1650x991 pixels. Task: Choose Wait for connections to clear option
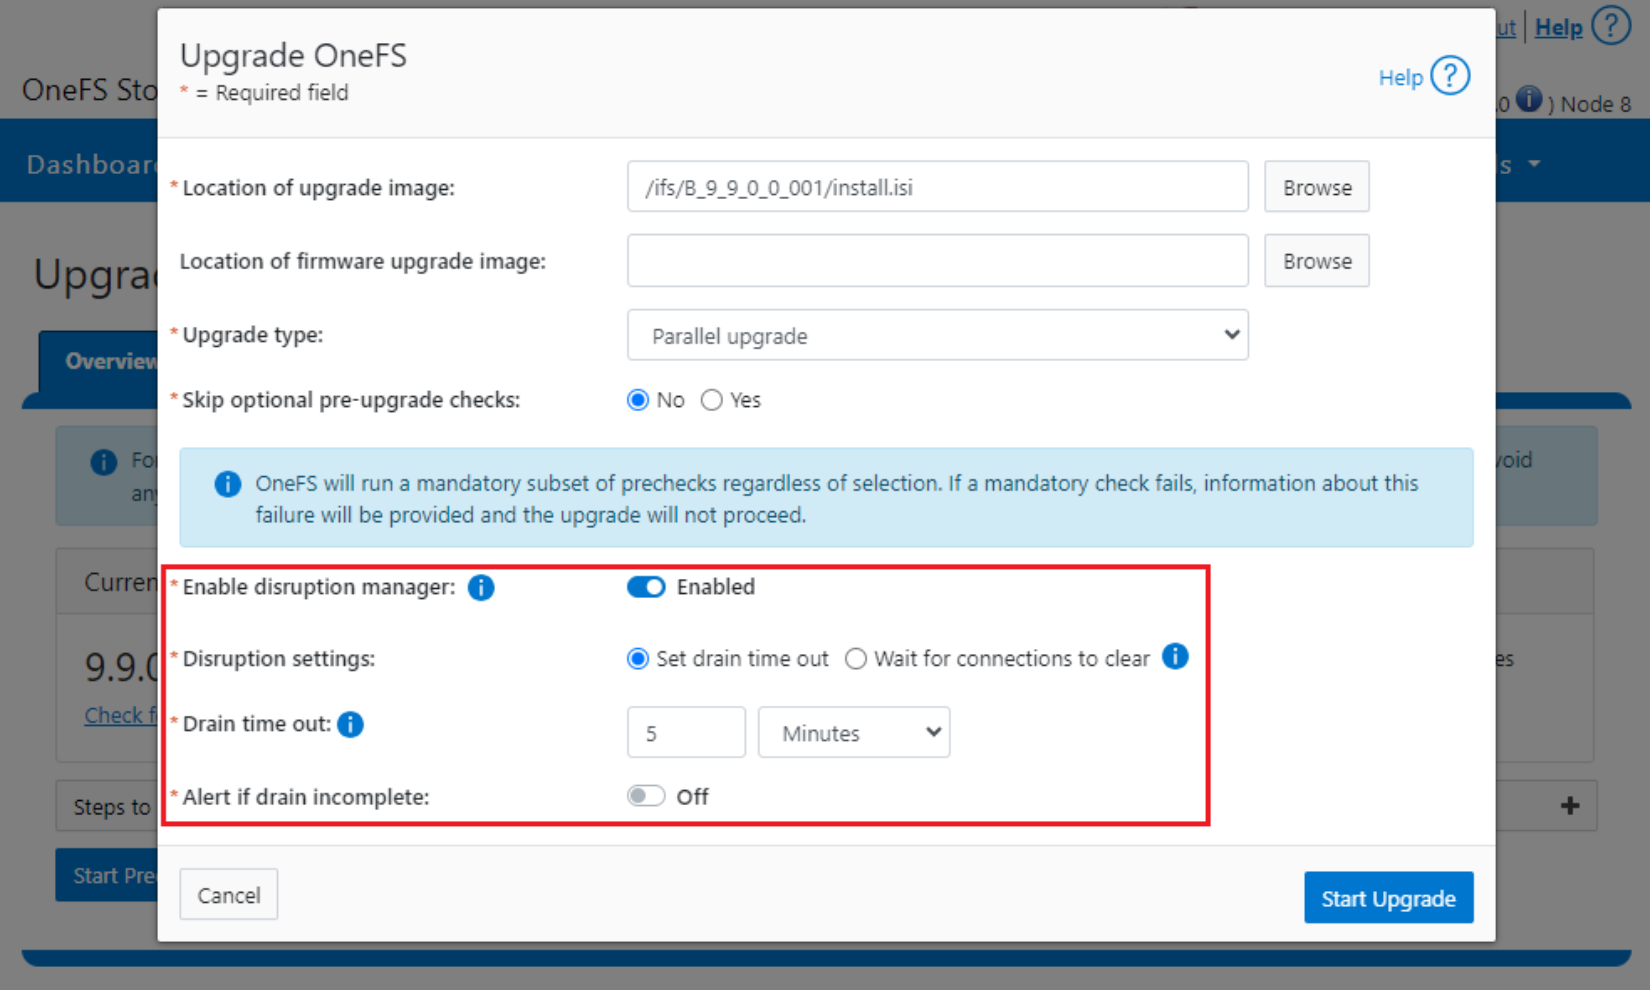click(856, 659)
